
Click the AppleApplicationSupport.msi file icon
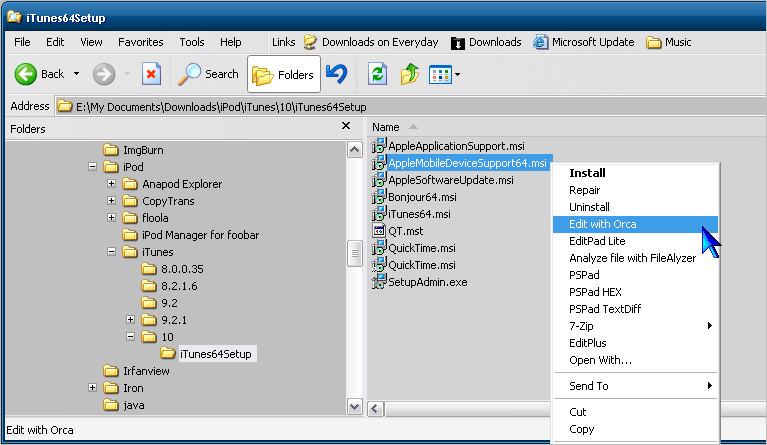click(x=379, y=146)
